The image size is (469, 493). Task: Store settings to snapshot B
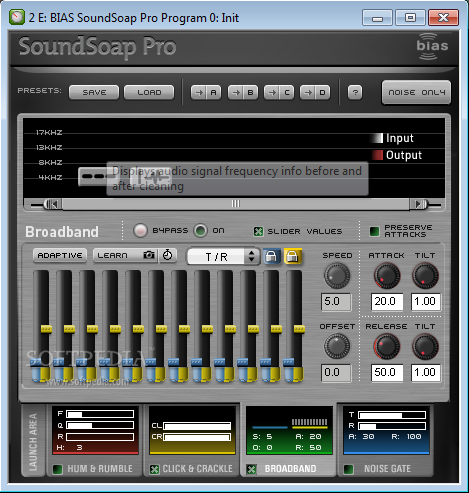tap(243, 92)
